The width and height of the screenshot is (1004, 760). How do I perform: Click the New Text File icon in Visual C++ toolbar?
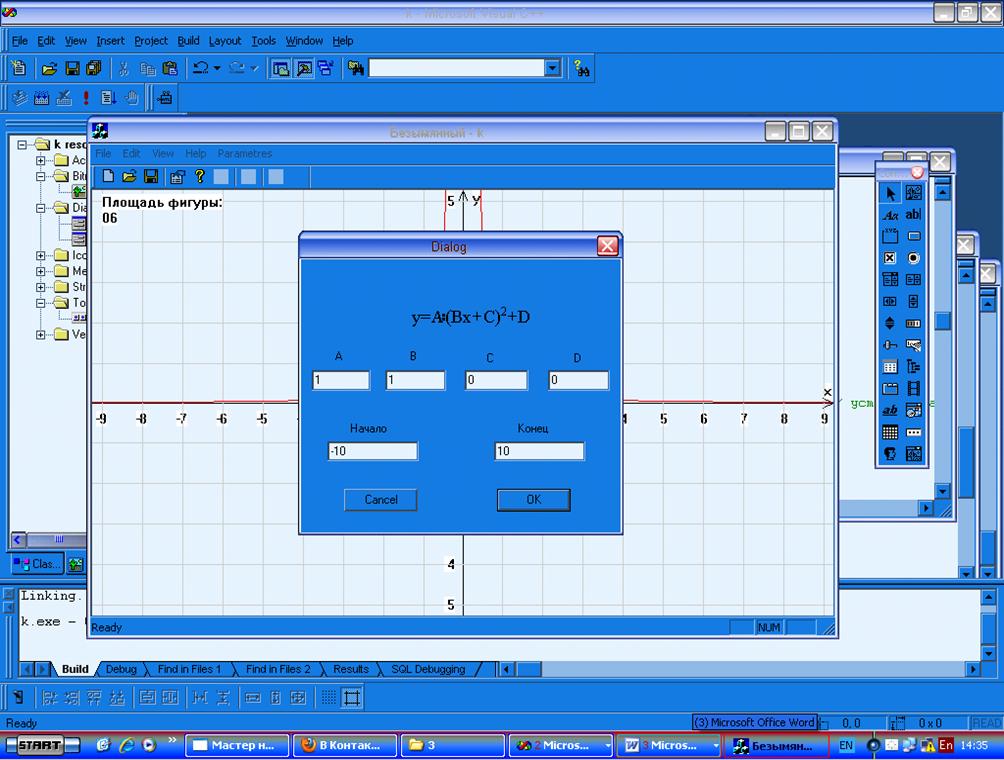tap(18, 68)
